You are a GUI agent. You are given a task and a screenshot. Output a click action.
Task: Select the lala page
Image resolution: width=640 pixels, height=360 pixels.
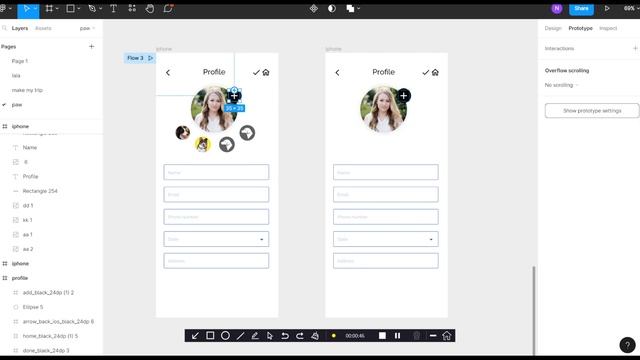(x=16, y=76)
